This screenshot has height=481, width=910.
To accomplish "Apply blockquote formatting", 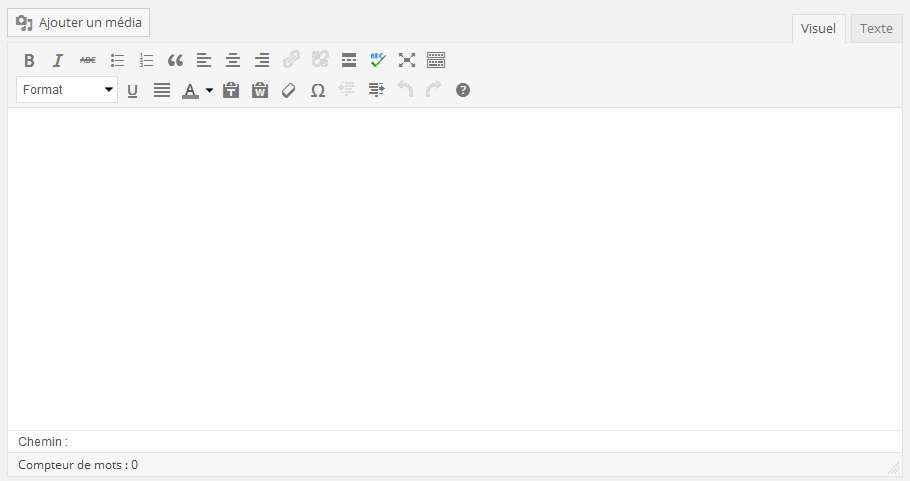I will click(x=175, y=60).
